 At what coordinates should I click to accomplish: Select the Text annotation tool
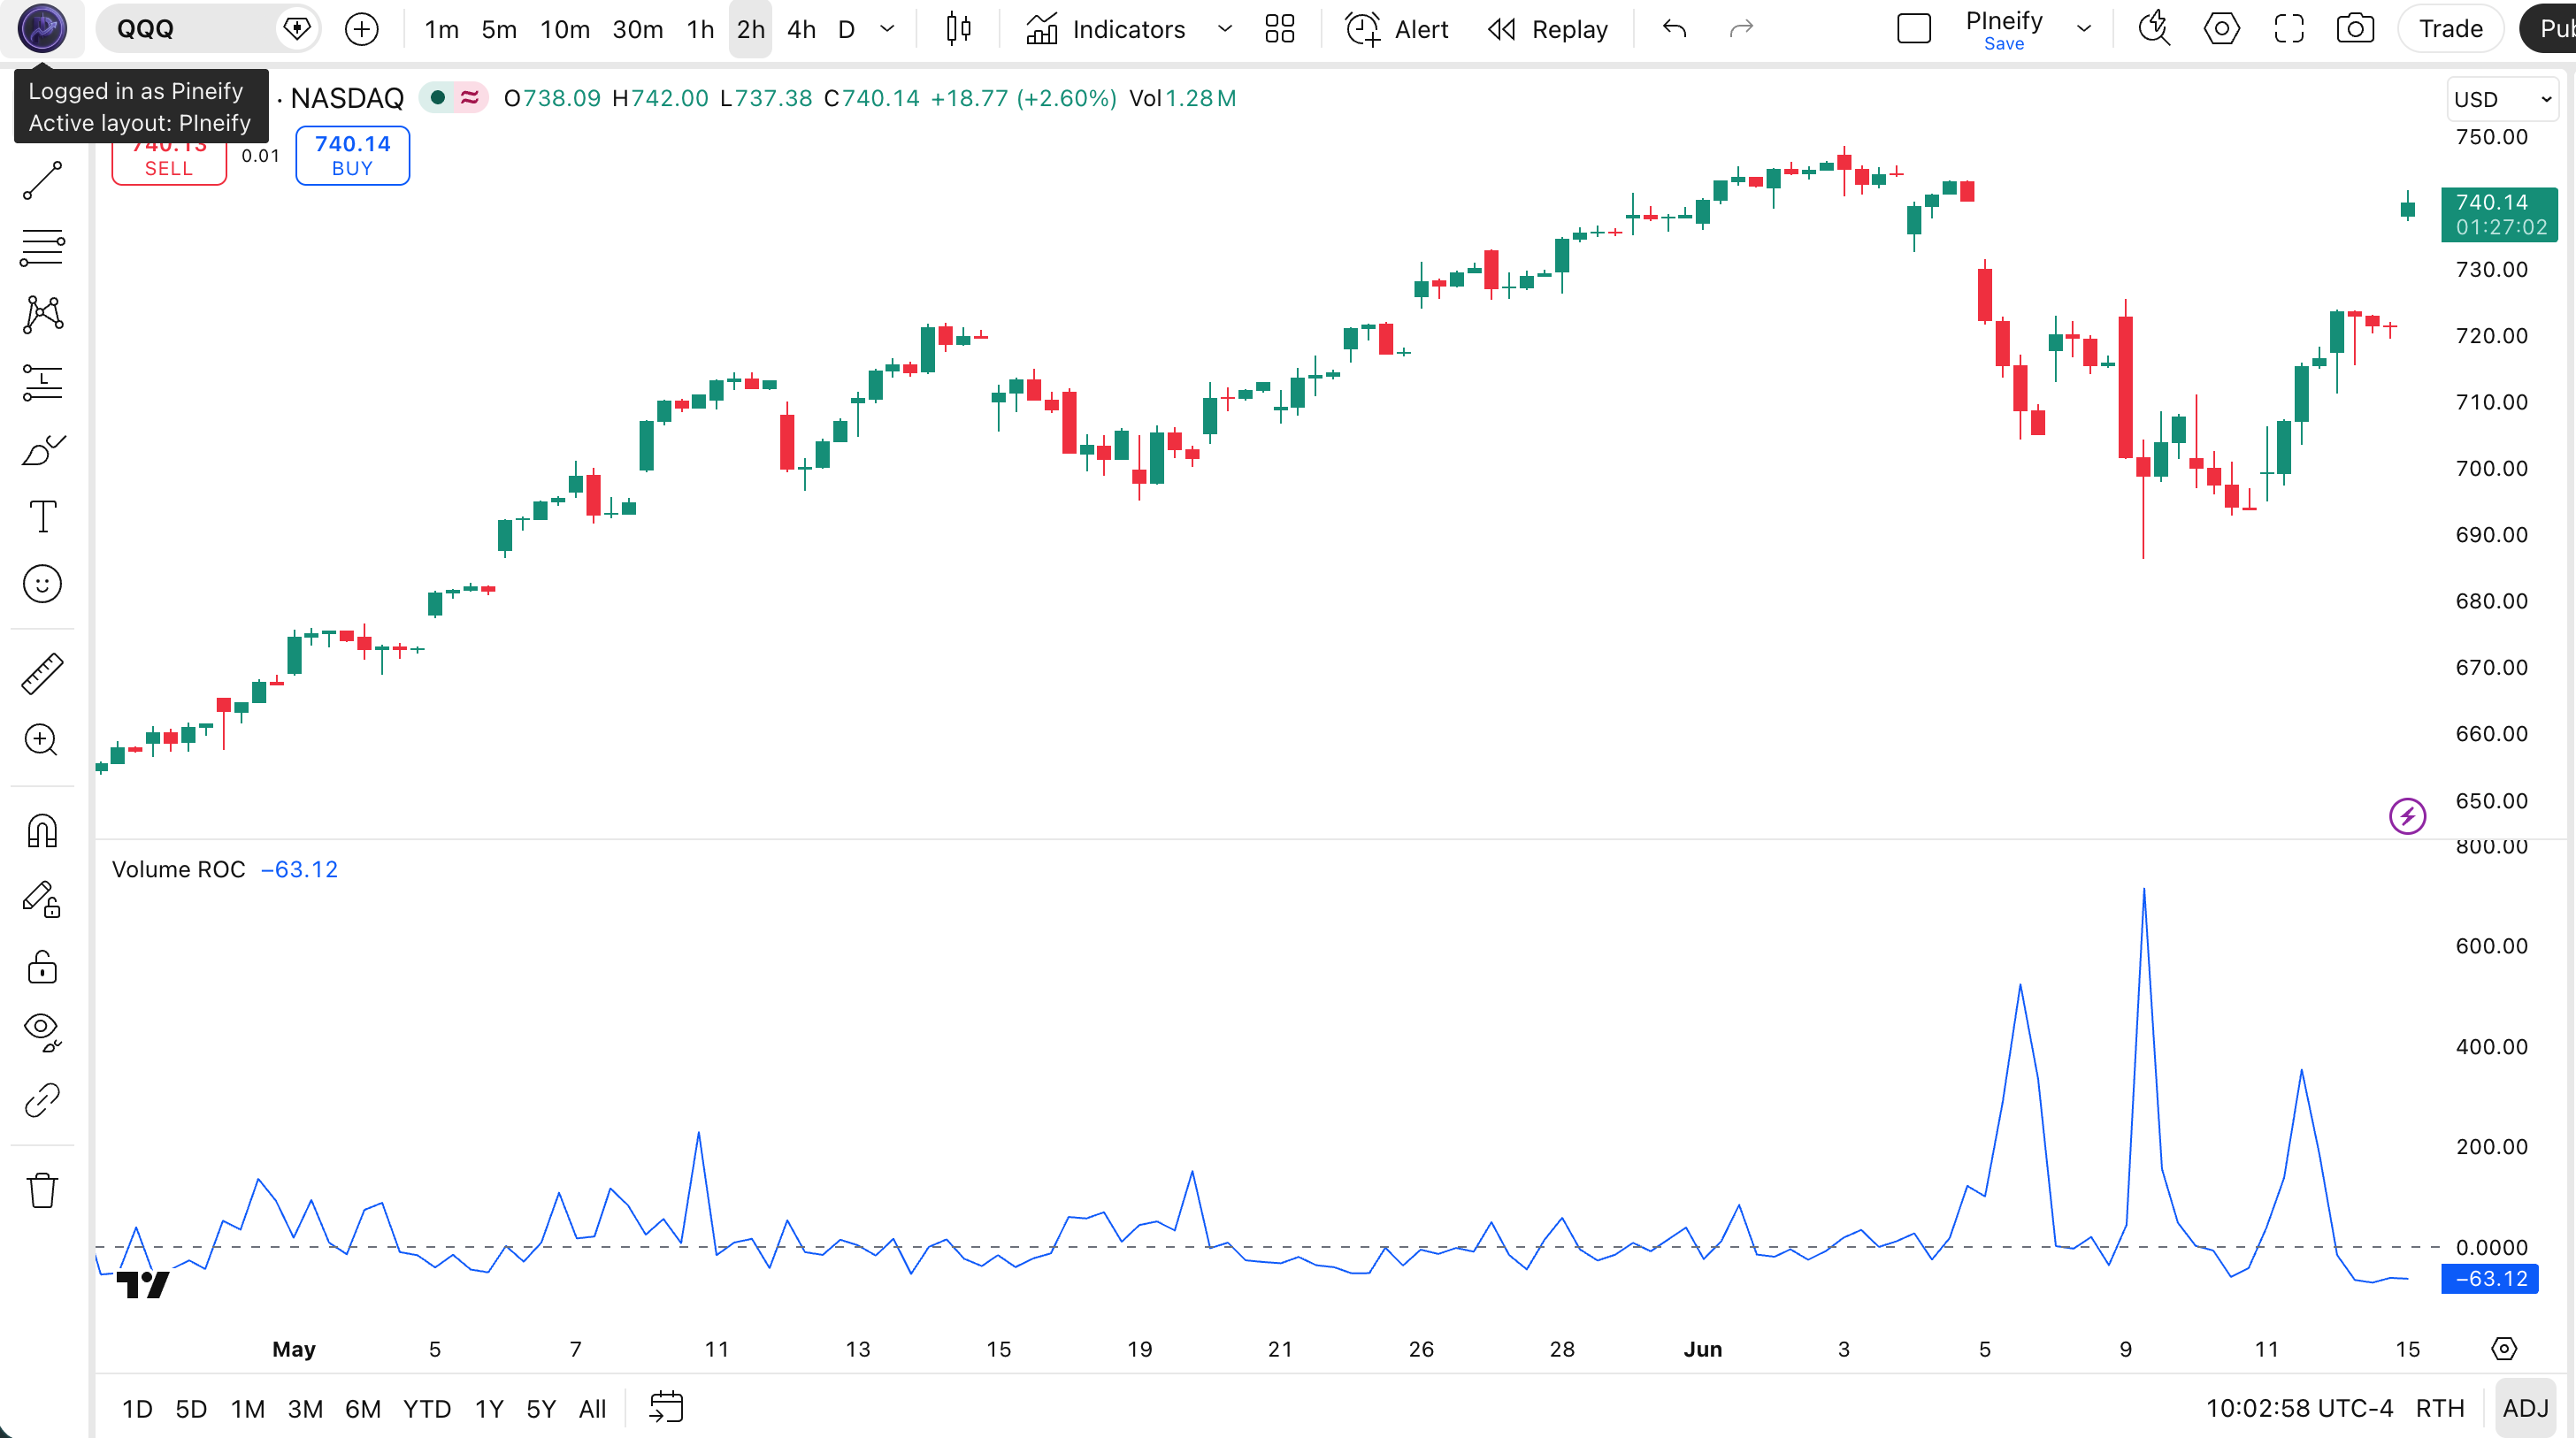click(x=42, y=517)
